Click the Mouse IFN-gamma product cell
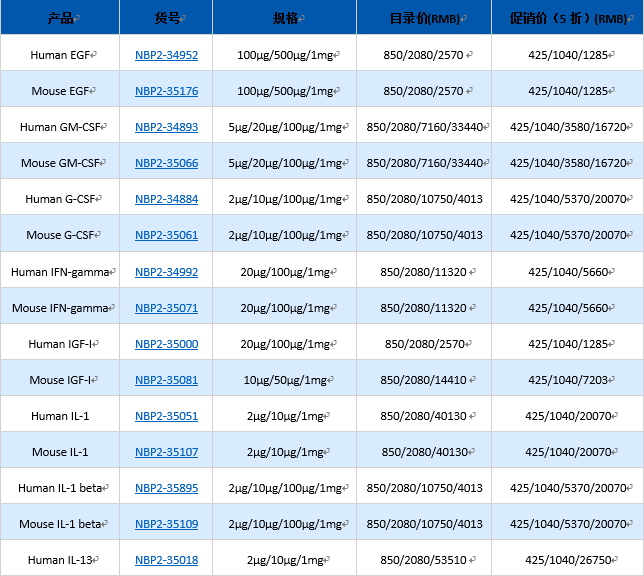Image resolution: width=644 pixels, height=576 pixels. 60,308
